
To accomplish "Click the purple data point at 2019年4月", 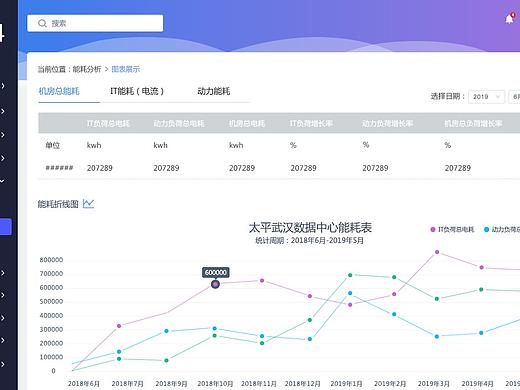I will (481, 267).
